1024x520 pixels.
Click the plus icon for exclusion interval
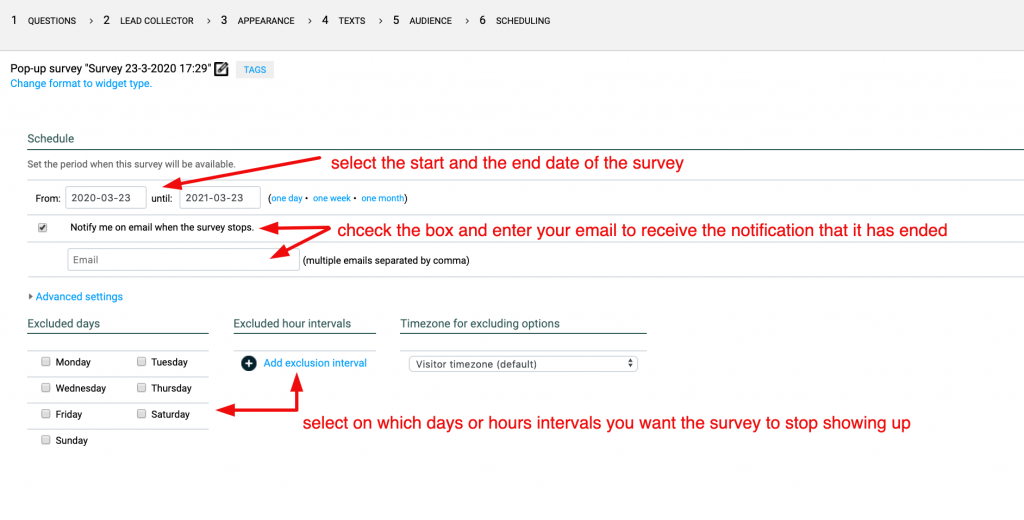click(249, 363)
